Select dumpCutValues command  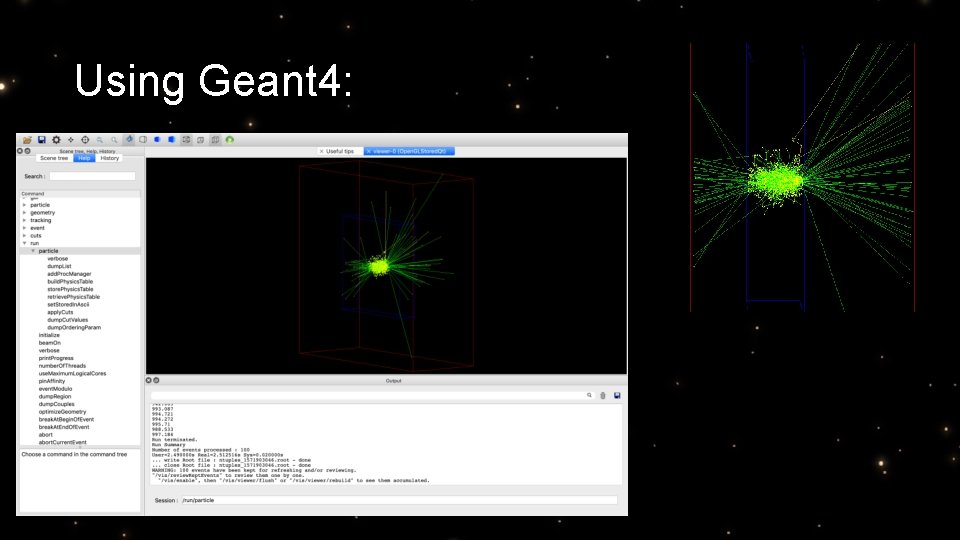67,320
